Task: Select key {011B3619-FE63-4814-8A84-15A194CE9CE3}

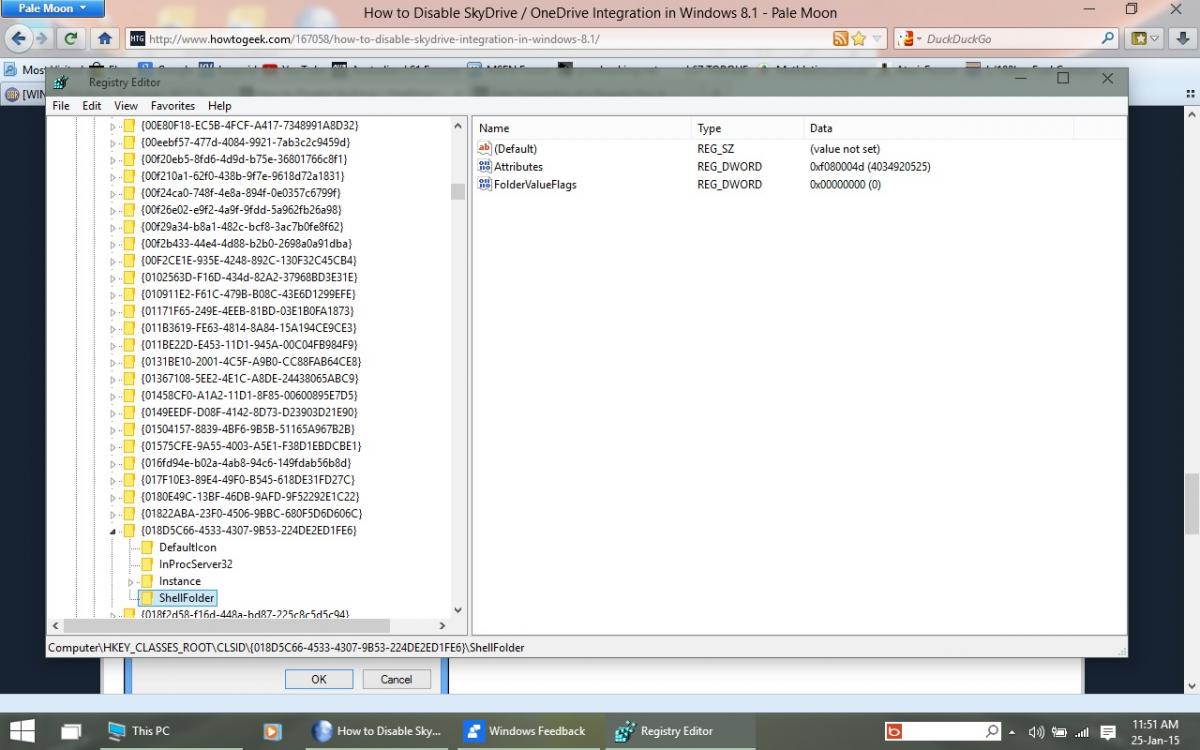Action: click(249, 327)
